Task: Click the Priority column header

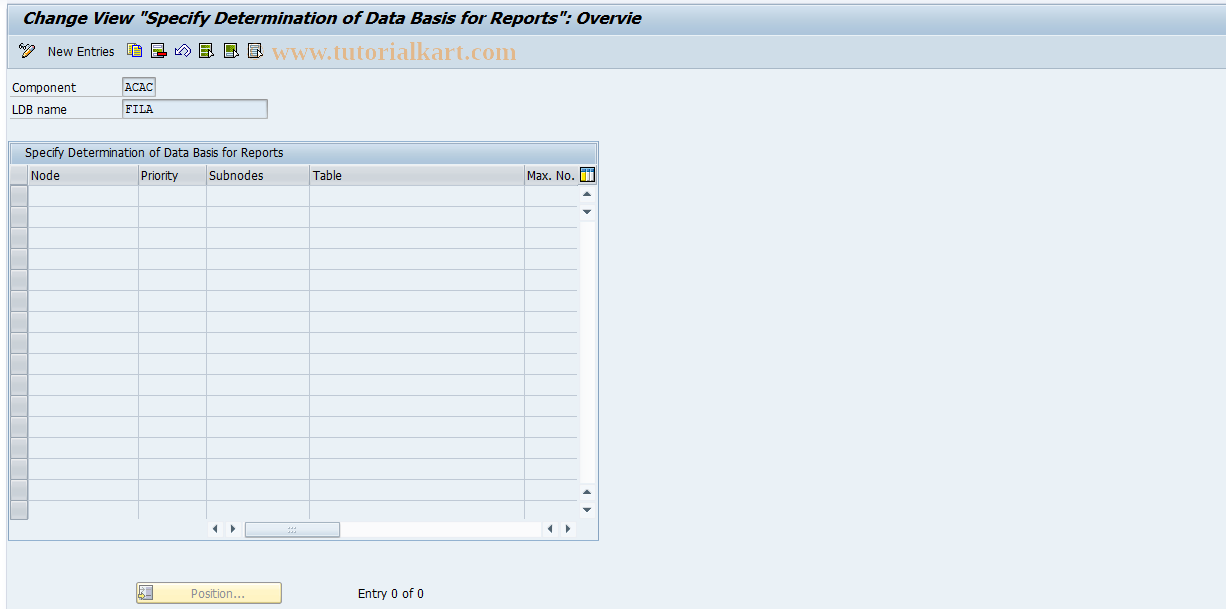Action: tap(172, 176)
